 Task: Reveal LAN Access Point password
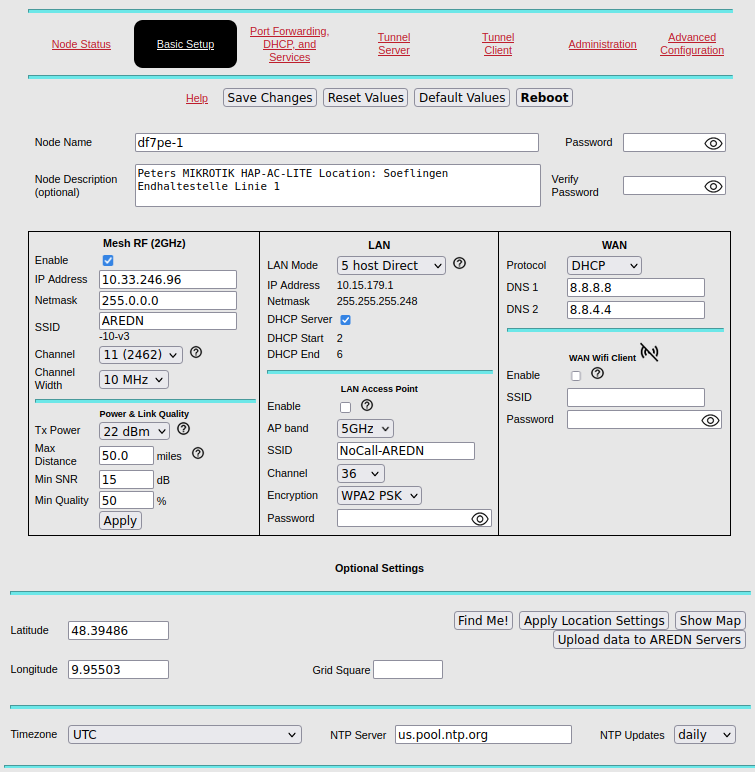pyautogui.click(x=480, y=518)
